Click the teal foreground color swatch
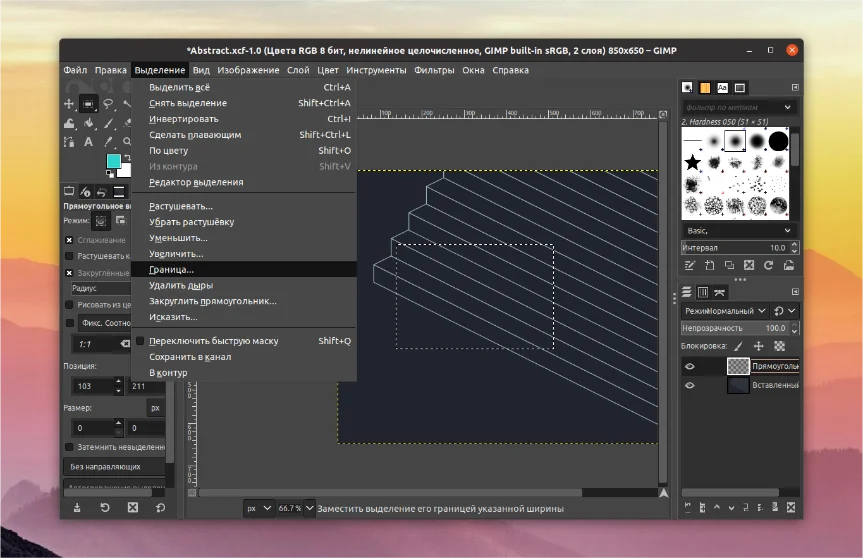Viewport: 863px width, 558px height. tap(113, 160)
